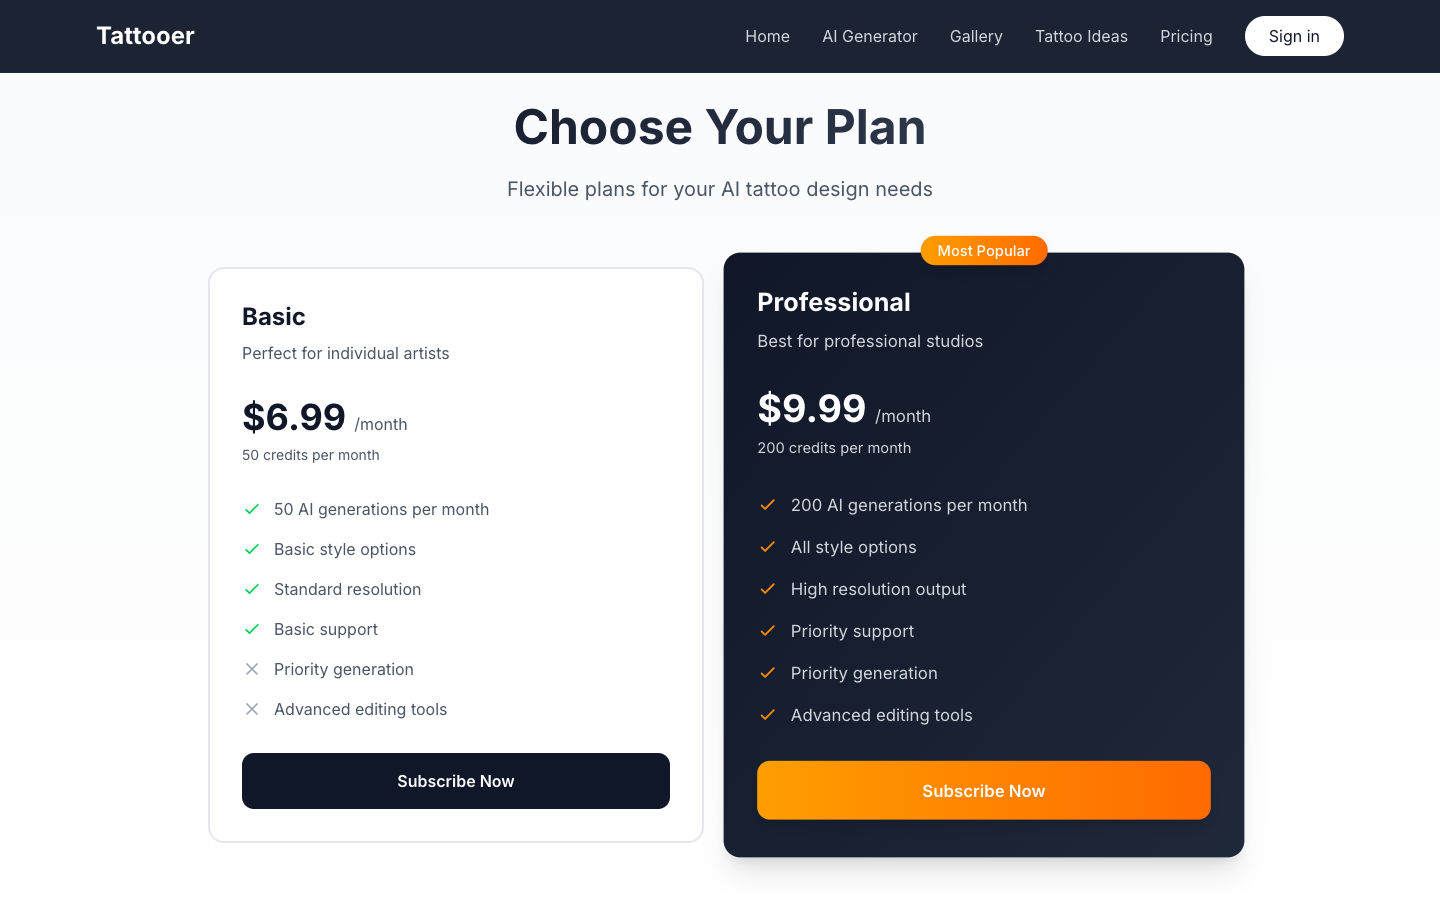This screenshot has height=900, width=1440.
Task: Go to the AI Generator page
Action: 870,36
